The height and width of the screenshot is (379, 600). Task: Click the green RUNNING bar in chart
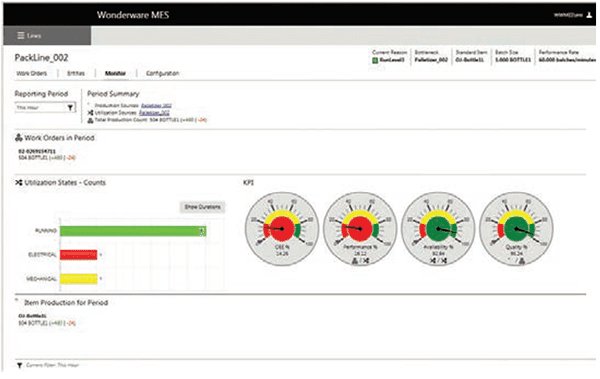[133, 231]
